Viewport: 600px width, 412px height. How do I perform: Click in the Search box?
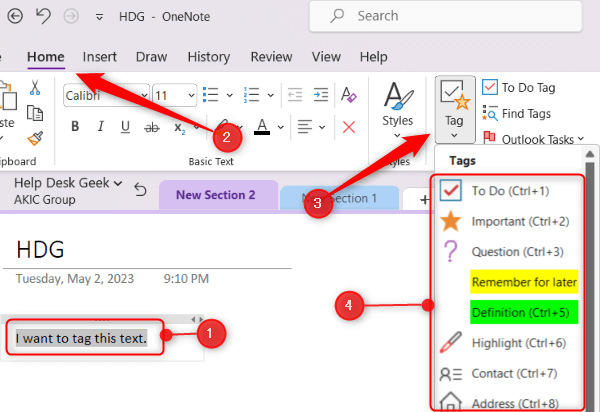(x=445, y=16)
